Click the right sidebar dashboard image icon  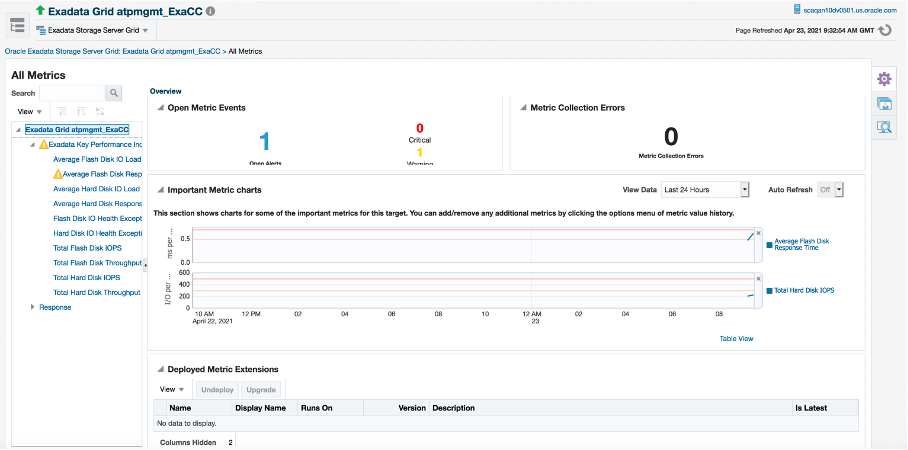tap(884, 104)
